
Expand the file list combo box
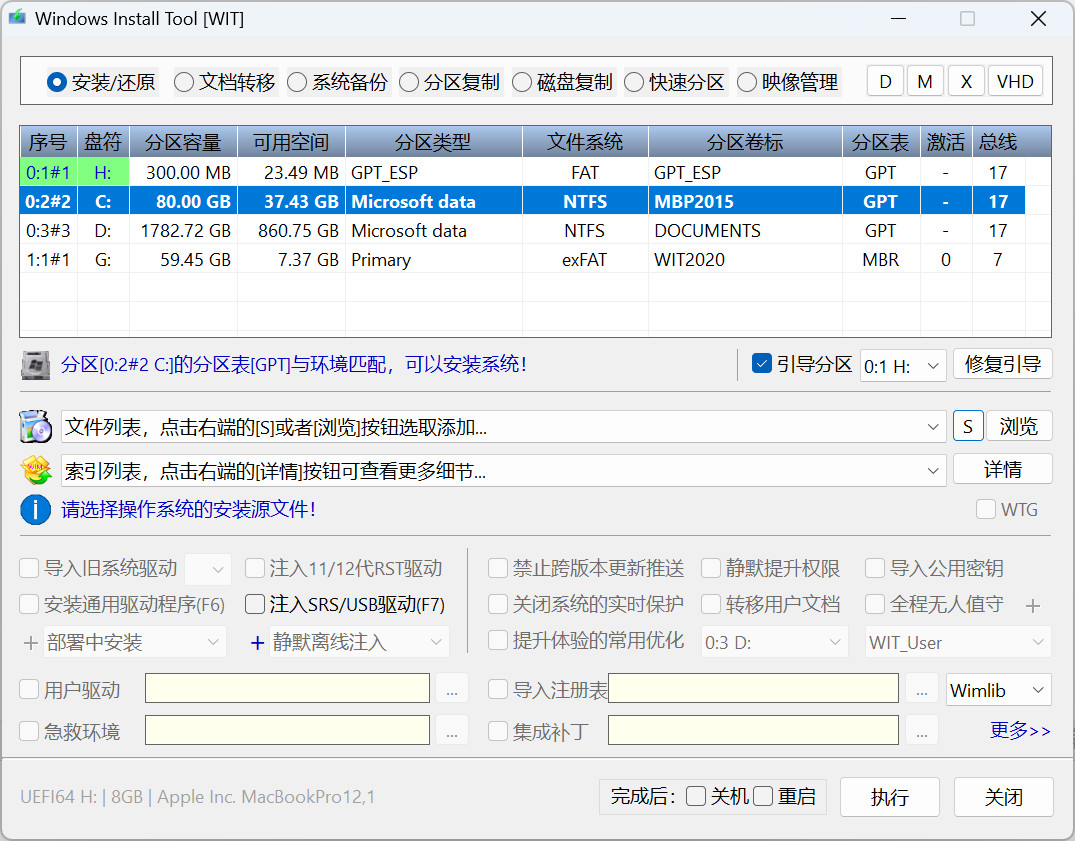934,428
